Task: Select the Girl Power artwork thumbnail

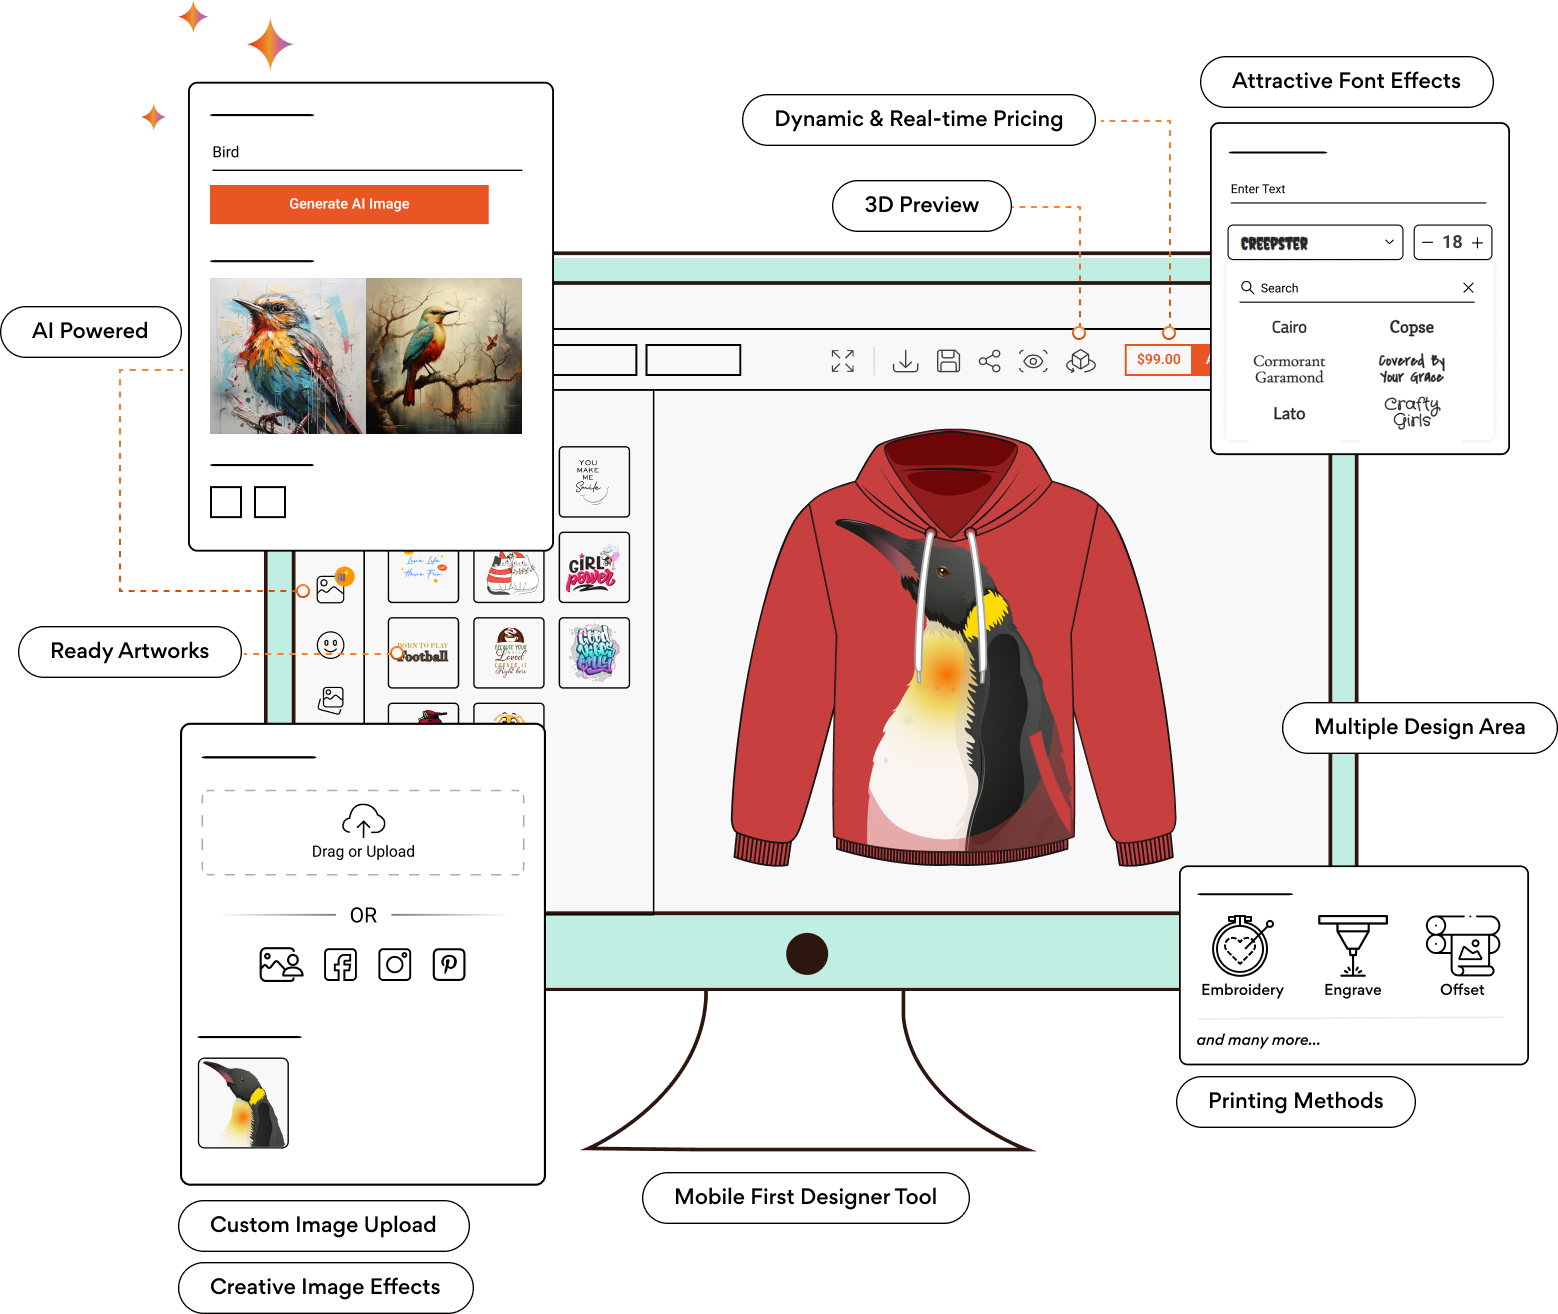Action: [594, 568]
